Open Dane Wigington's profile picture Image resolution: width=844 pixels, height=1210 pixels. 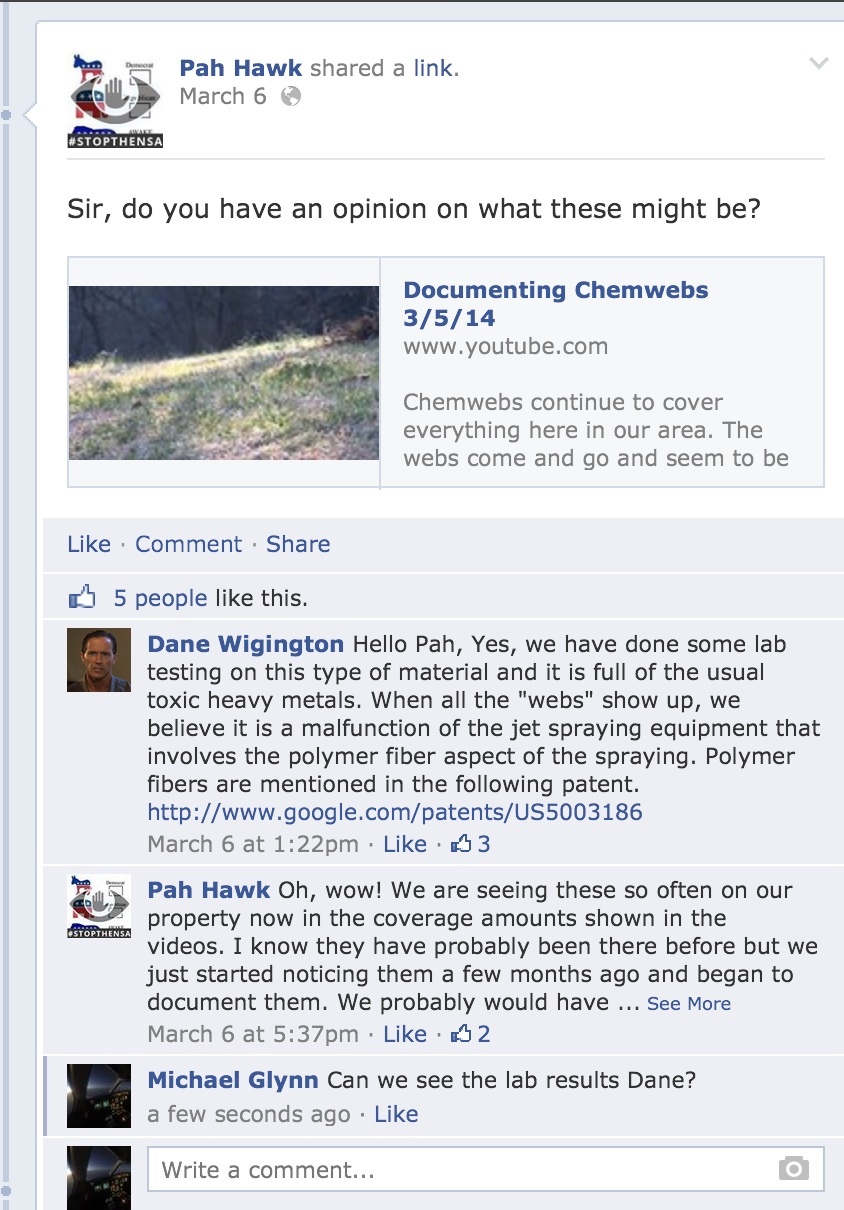[99, 660]
